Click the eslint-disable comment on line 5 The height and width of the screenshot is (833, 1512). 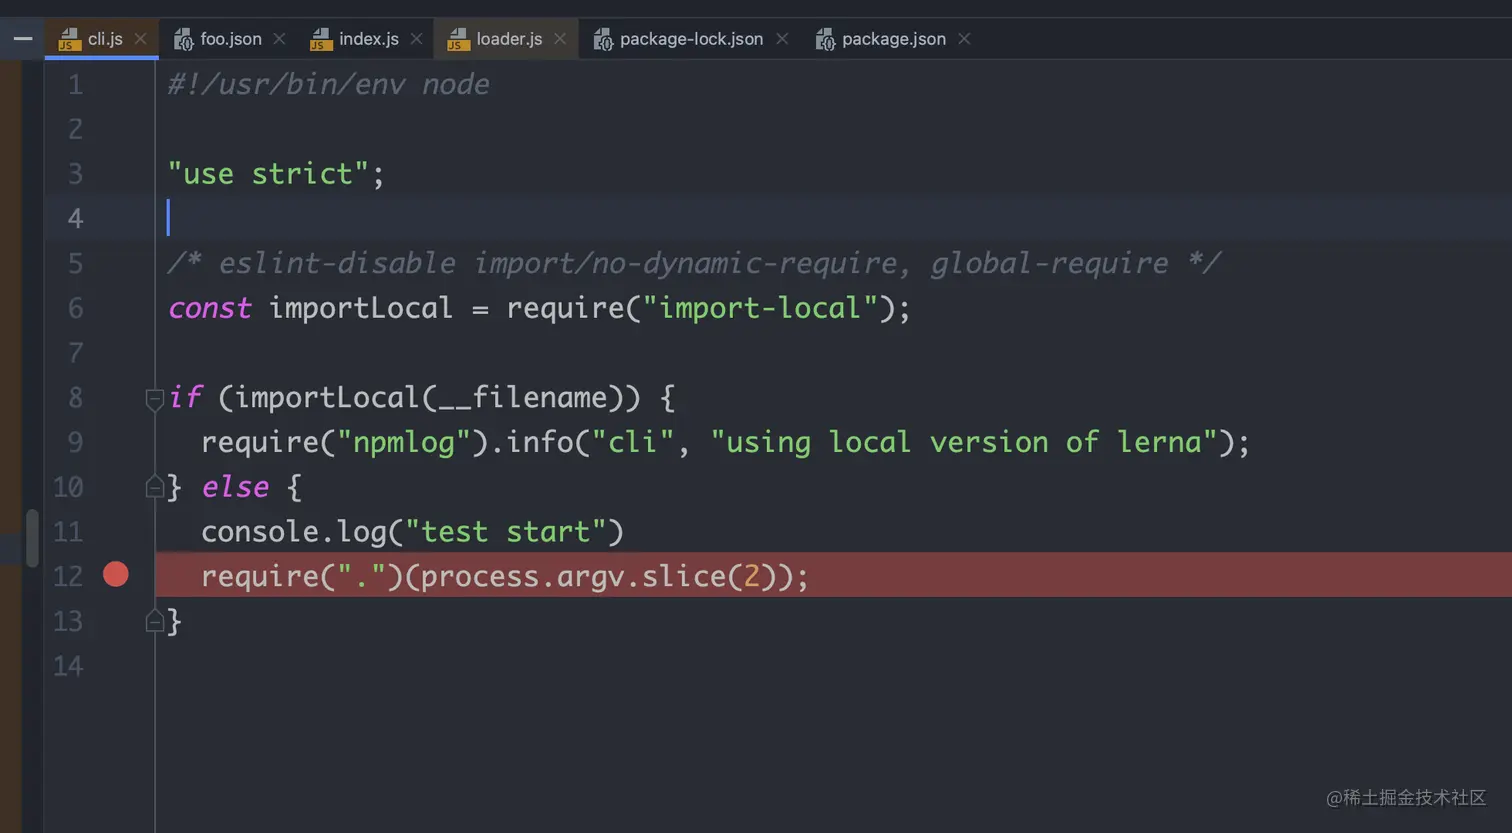(x=694, y=263)
